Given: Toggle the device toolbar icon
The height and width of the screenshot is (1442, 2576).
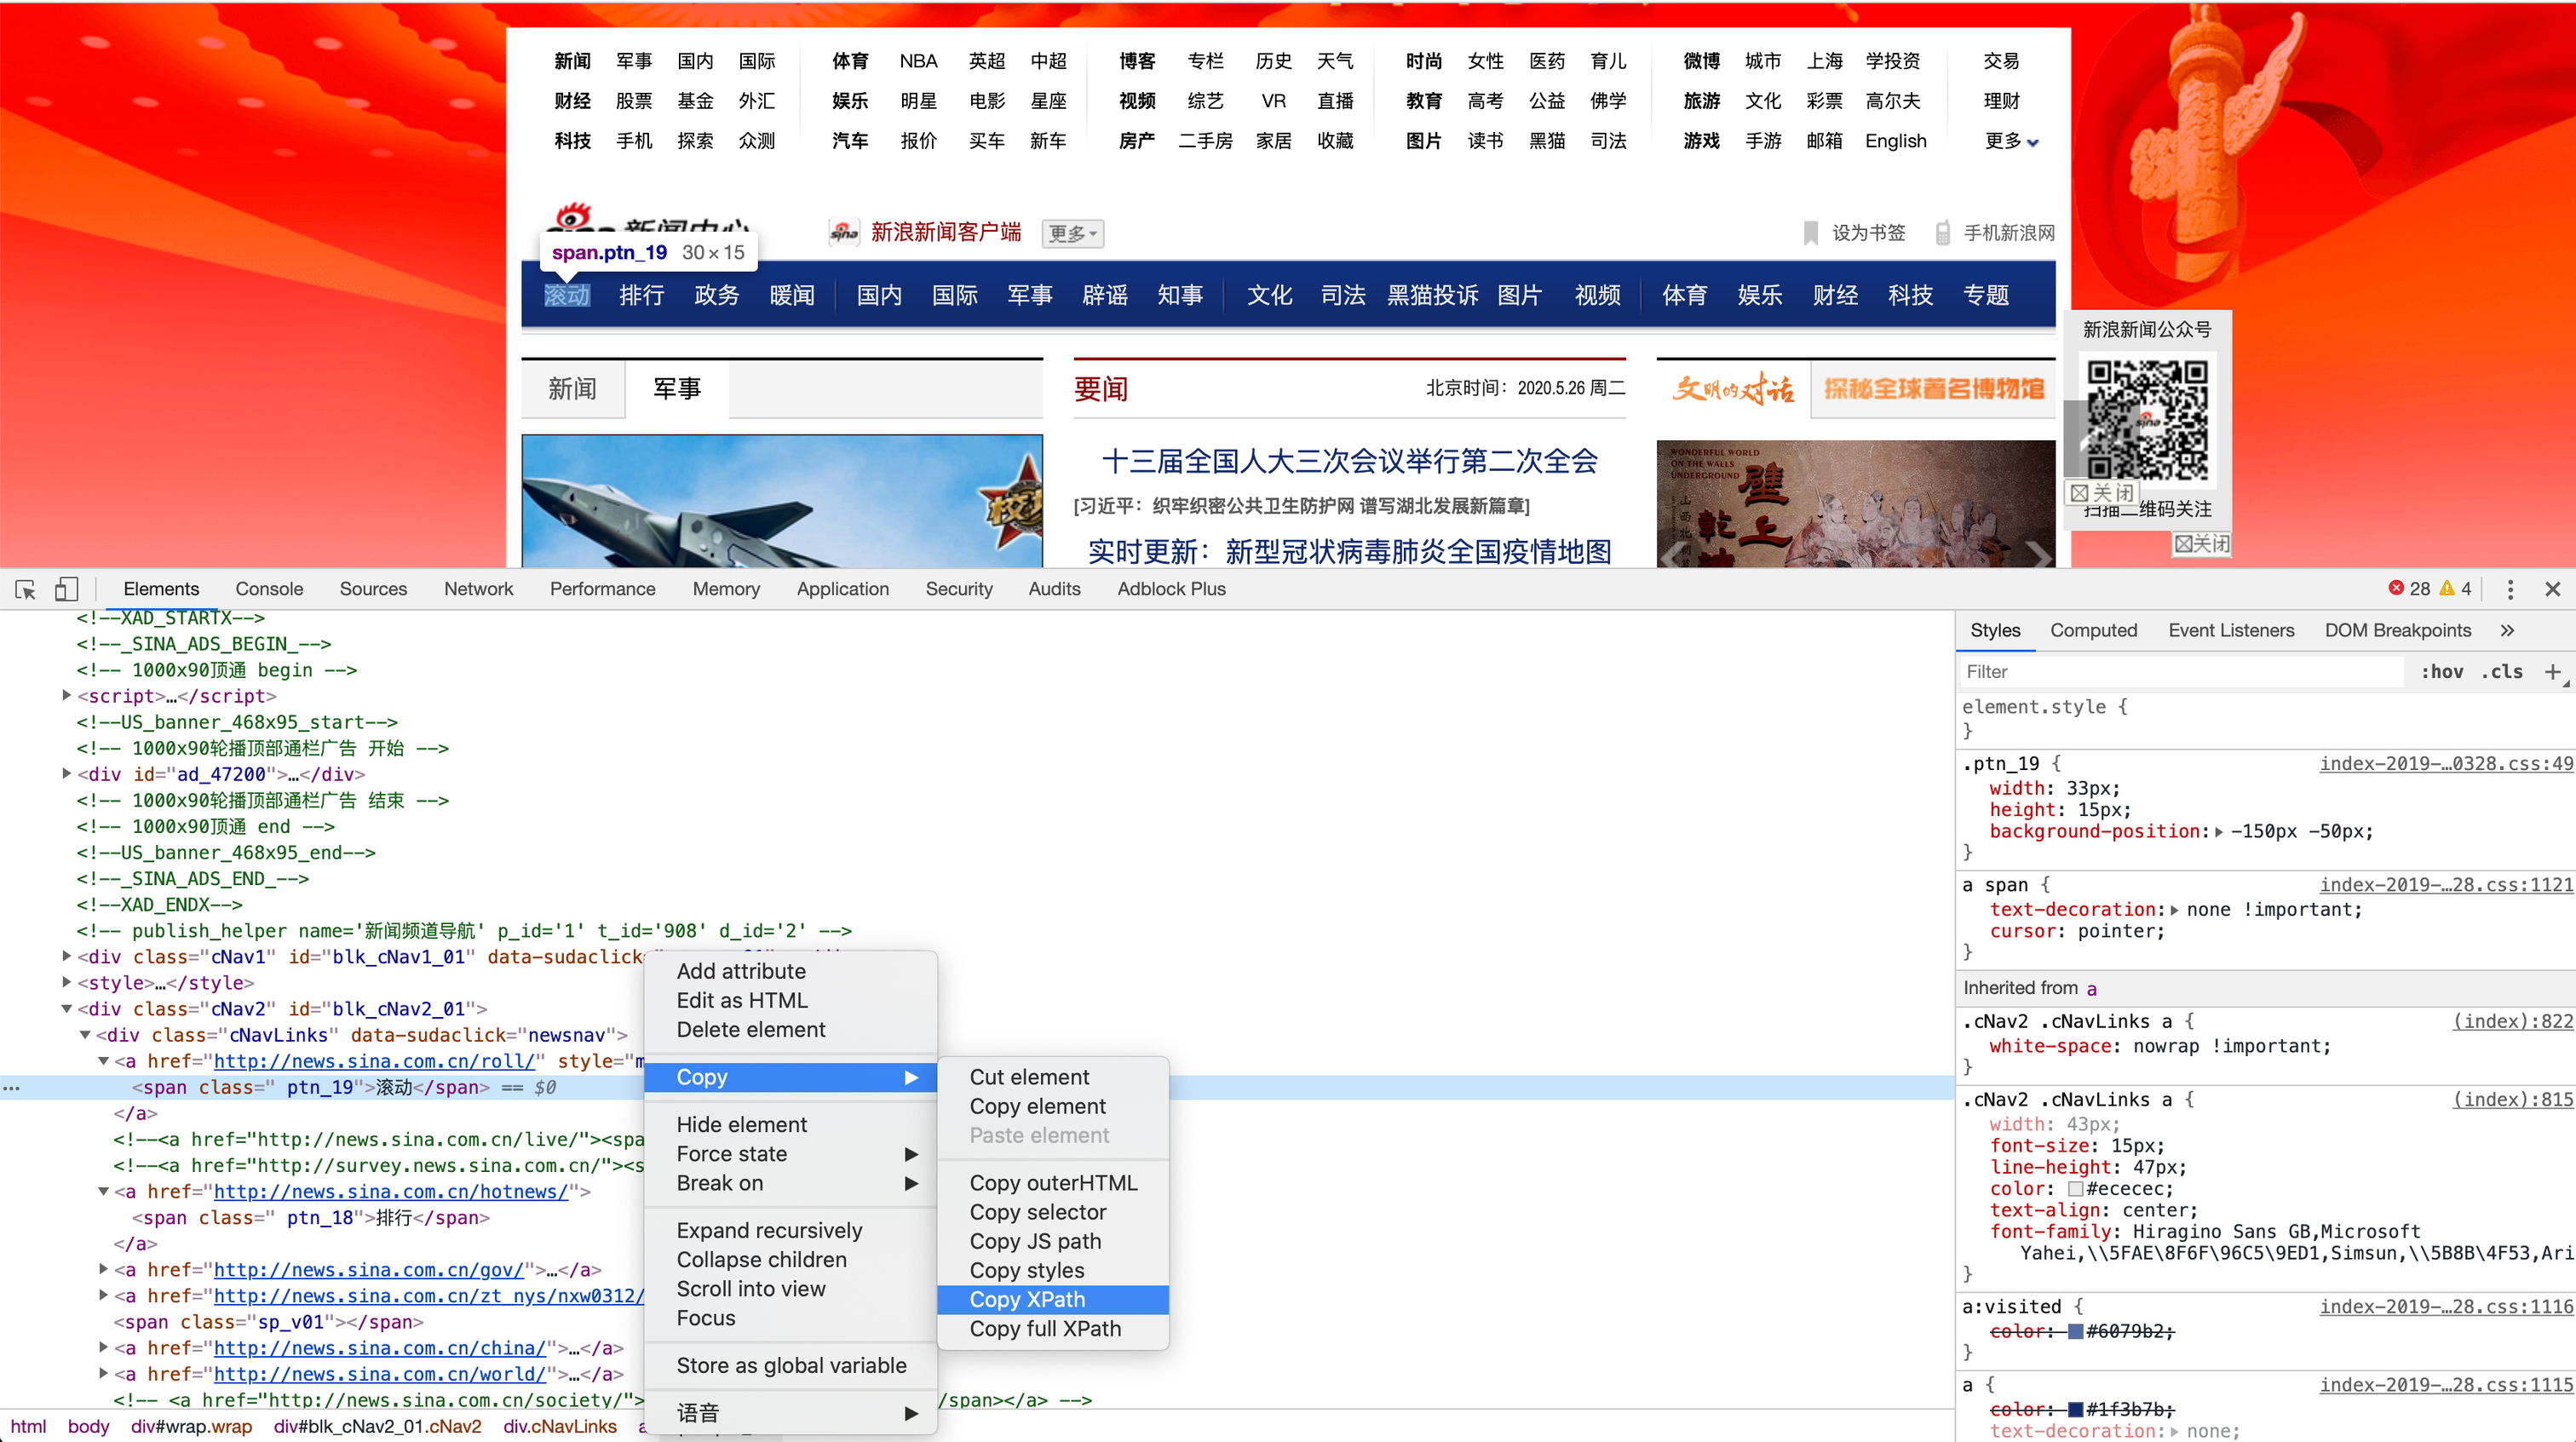Looking at the screenshot, I should [x=66, y=589].
